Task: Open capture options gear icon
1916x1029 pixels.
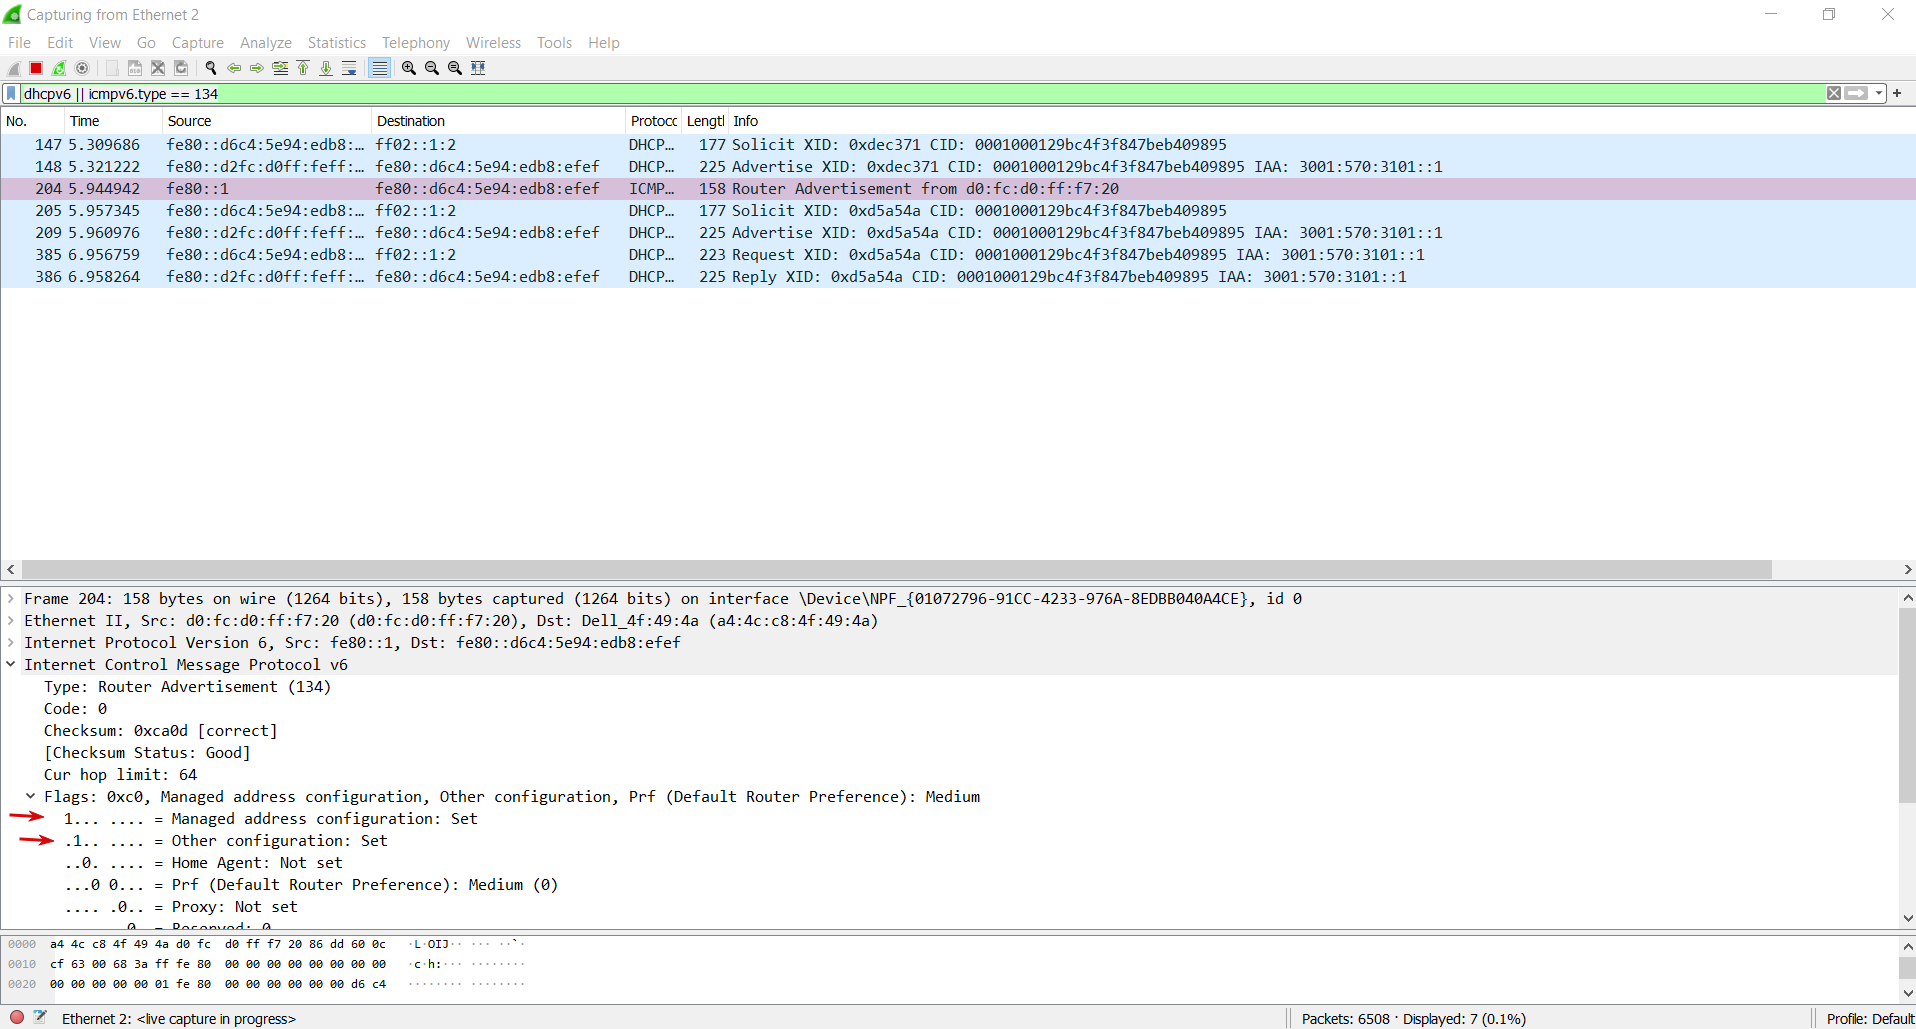Action: 82,68
